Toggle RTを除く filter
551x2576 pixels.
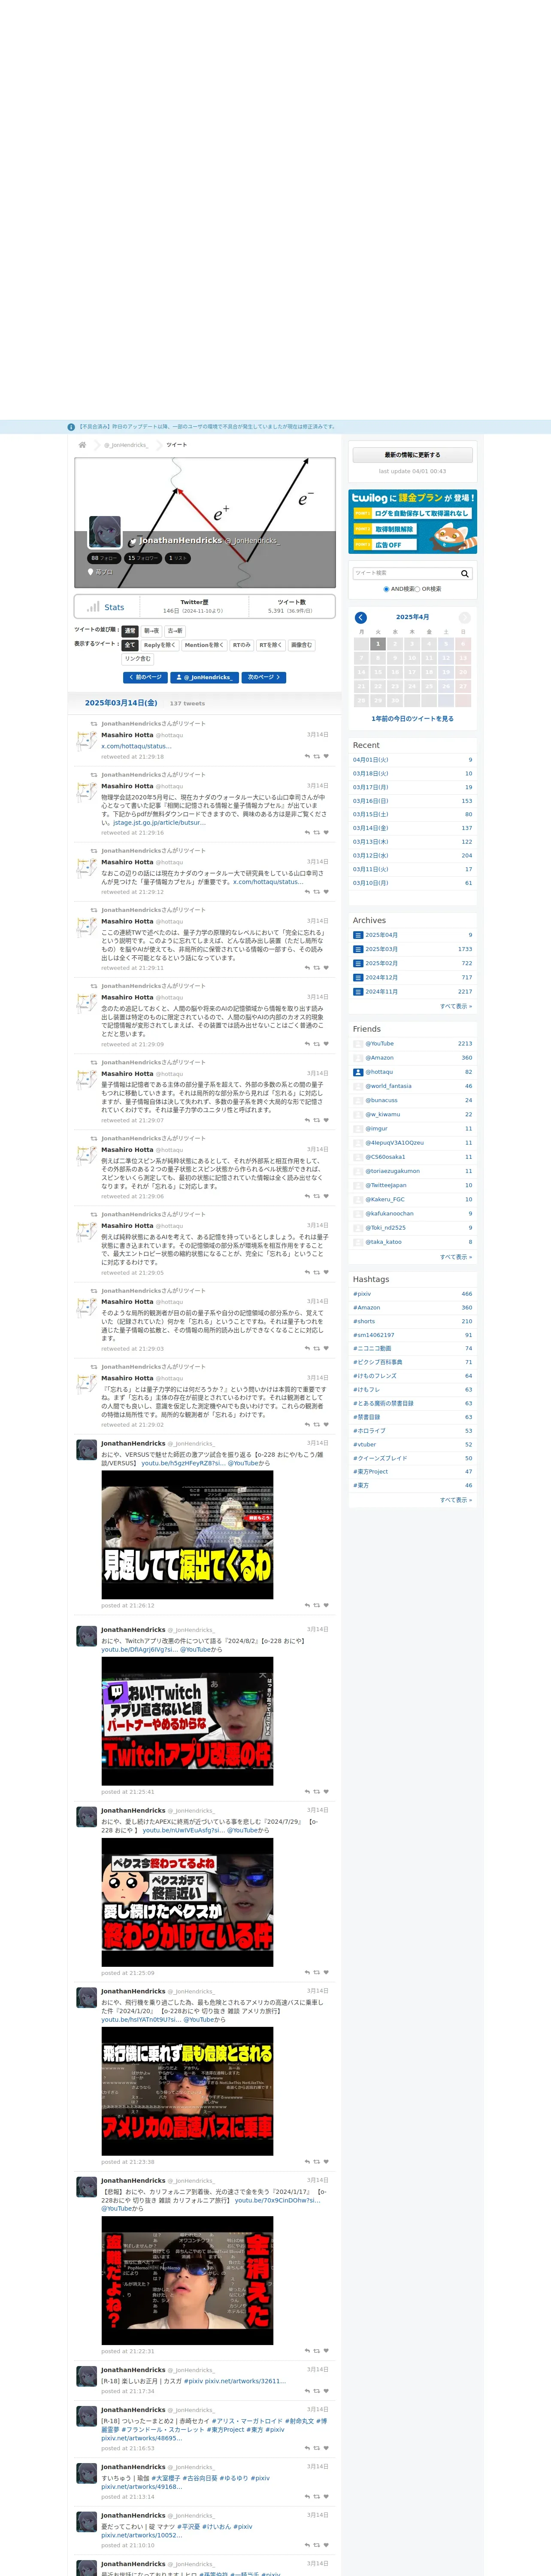click(271, 645)
